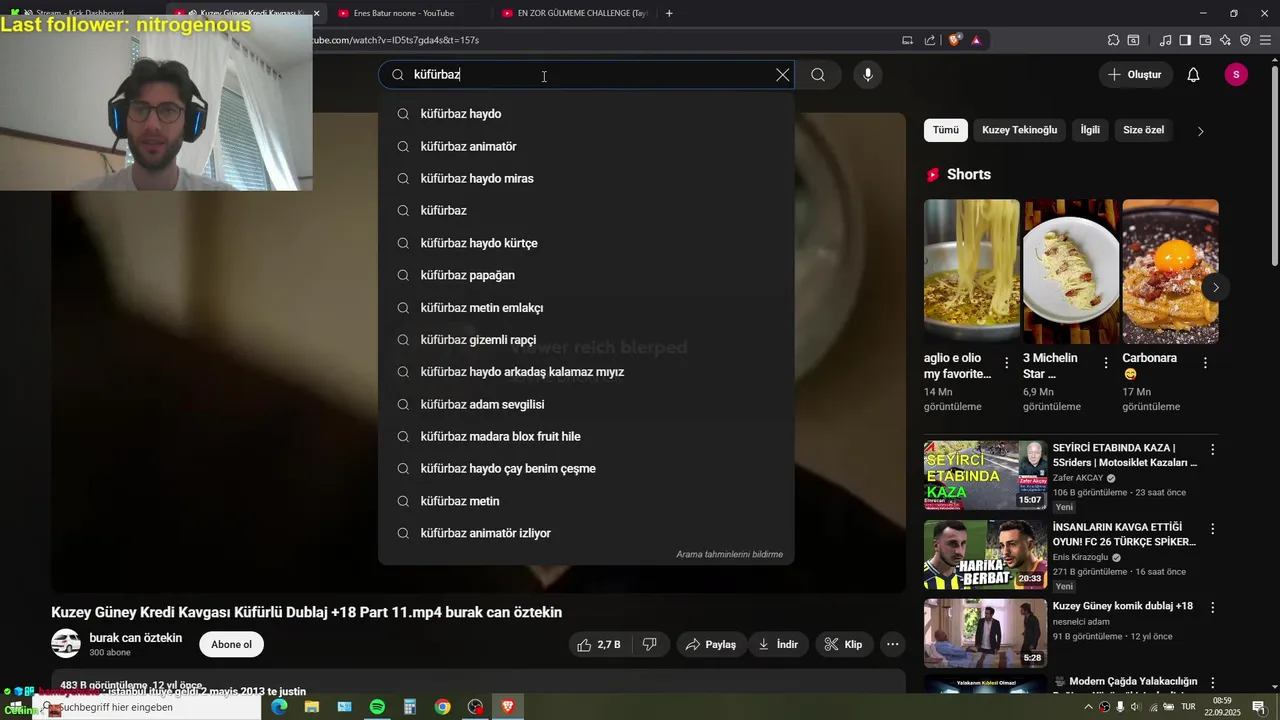Image resolution: width=1280 pixels, height=720 pixels.
Task: Click the install/cast screen icon in address bar
Action: (x=907, y=40)
